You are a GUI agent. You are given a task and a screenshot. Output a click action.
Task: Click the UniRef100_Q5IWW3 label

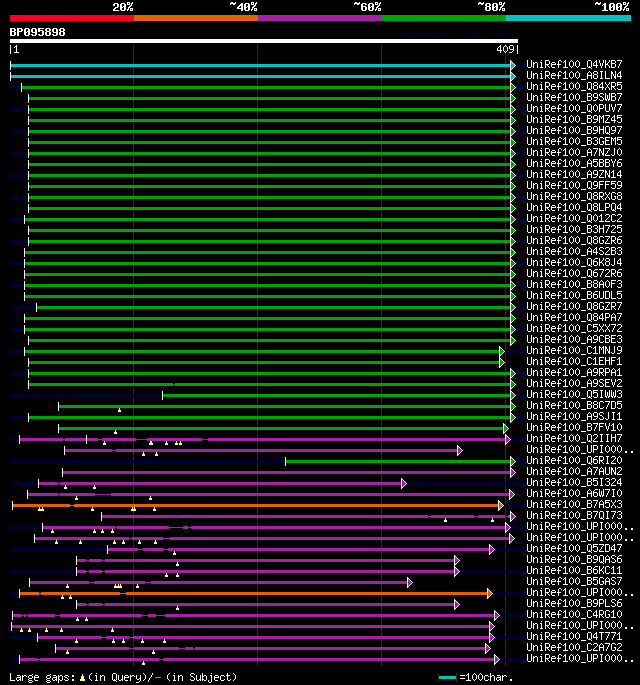click(x=574, y=394)
